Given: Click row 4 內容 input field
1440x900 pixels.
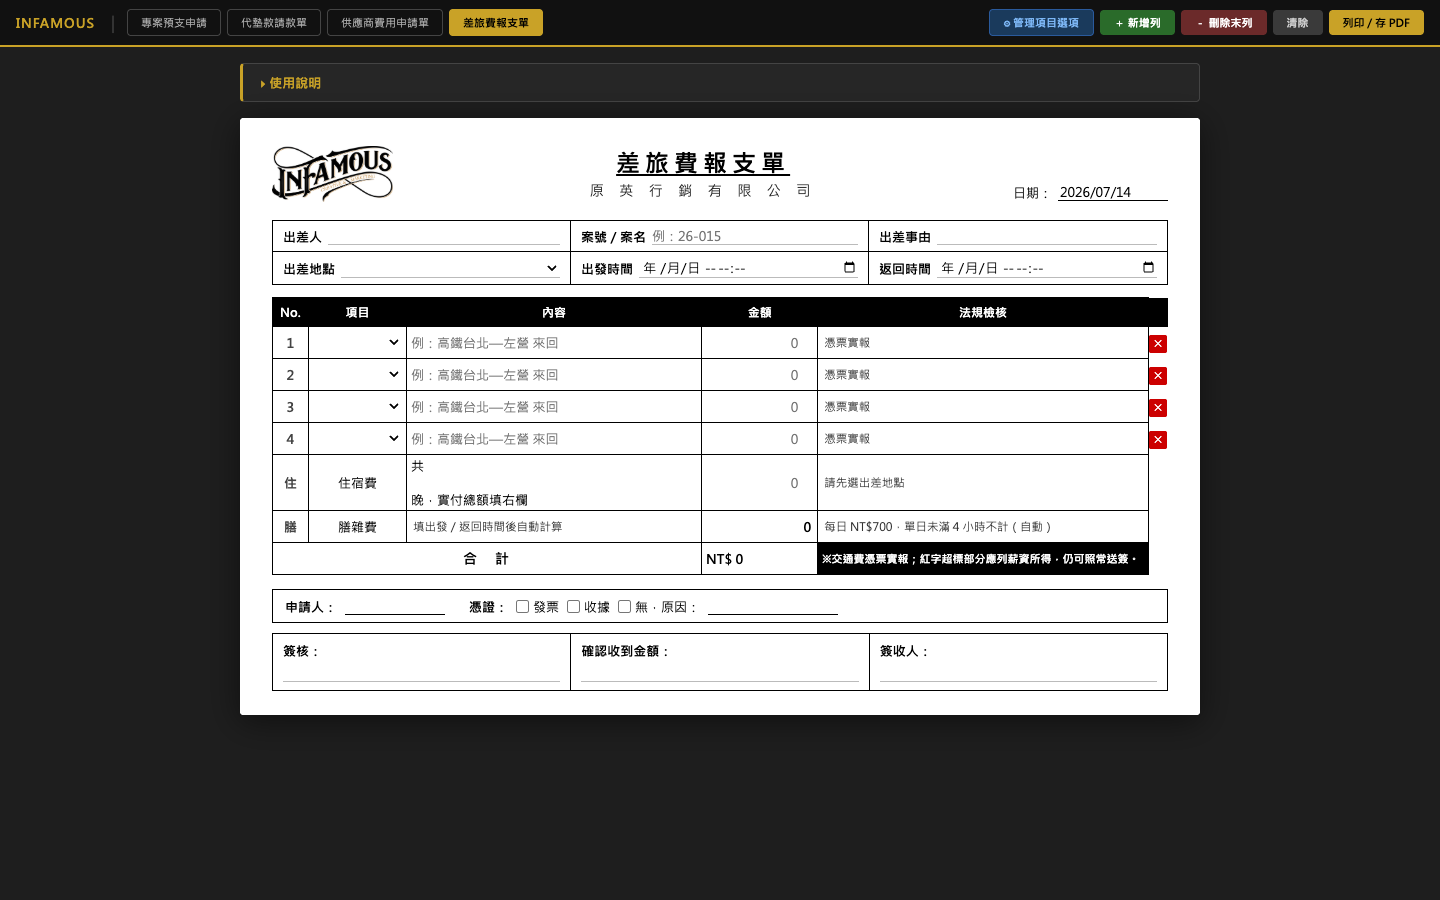Looking at the screenshot, I should [x=554, y=439].
